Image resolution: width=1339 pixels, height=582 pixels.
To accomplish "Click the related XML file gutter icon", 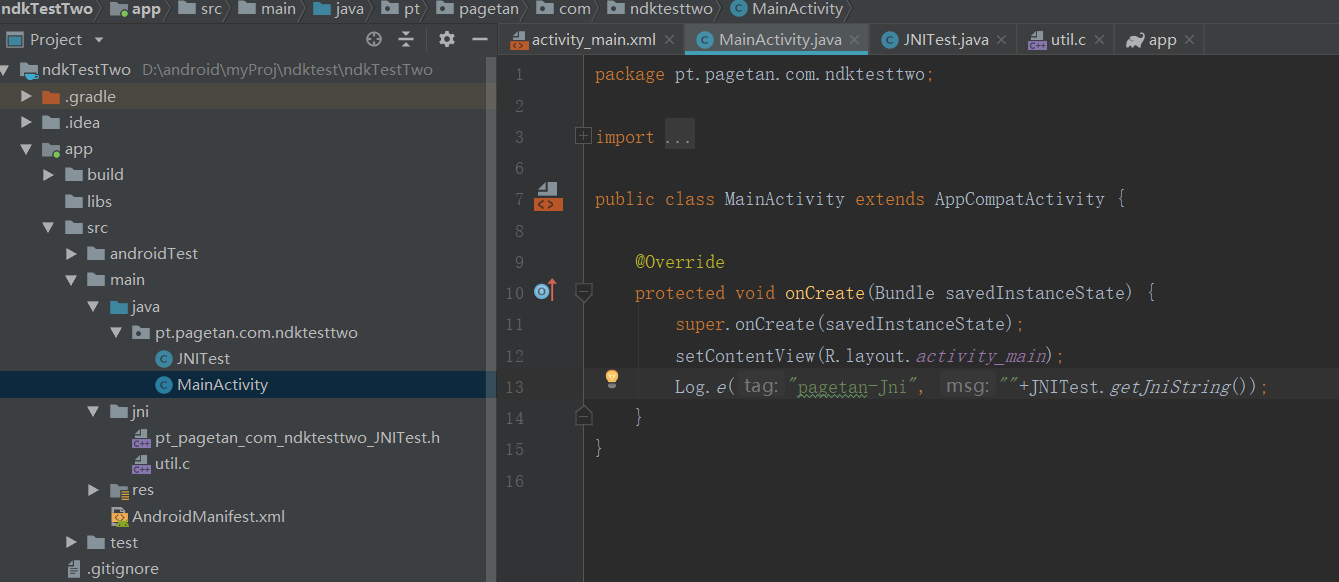I will (548, 197).
